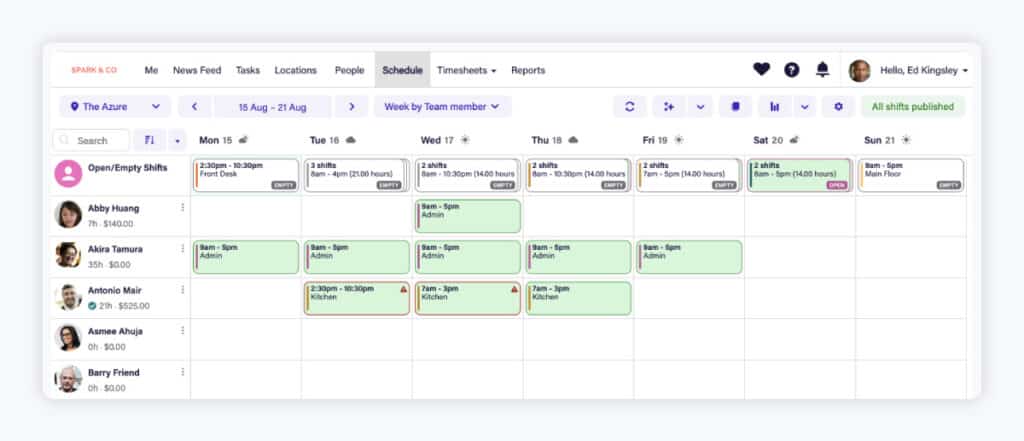
Task: Expand the chevron next to the bar chart button
Action: pos(805,106)
